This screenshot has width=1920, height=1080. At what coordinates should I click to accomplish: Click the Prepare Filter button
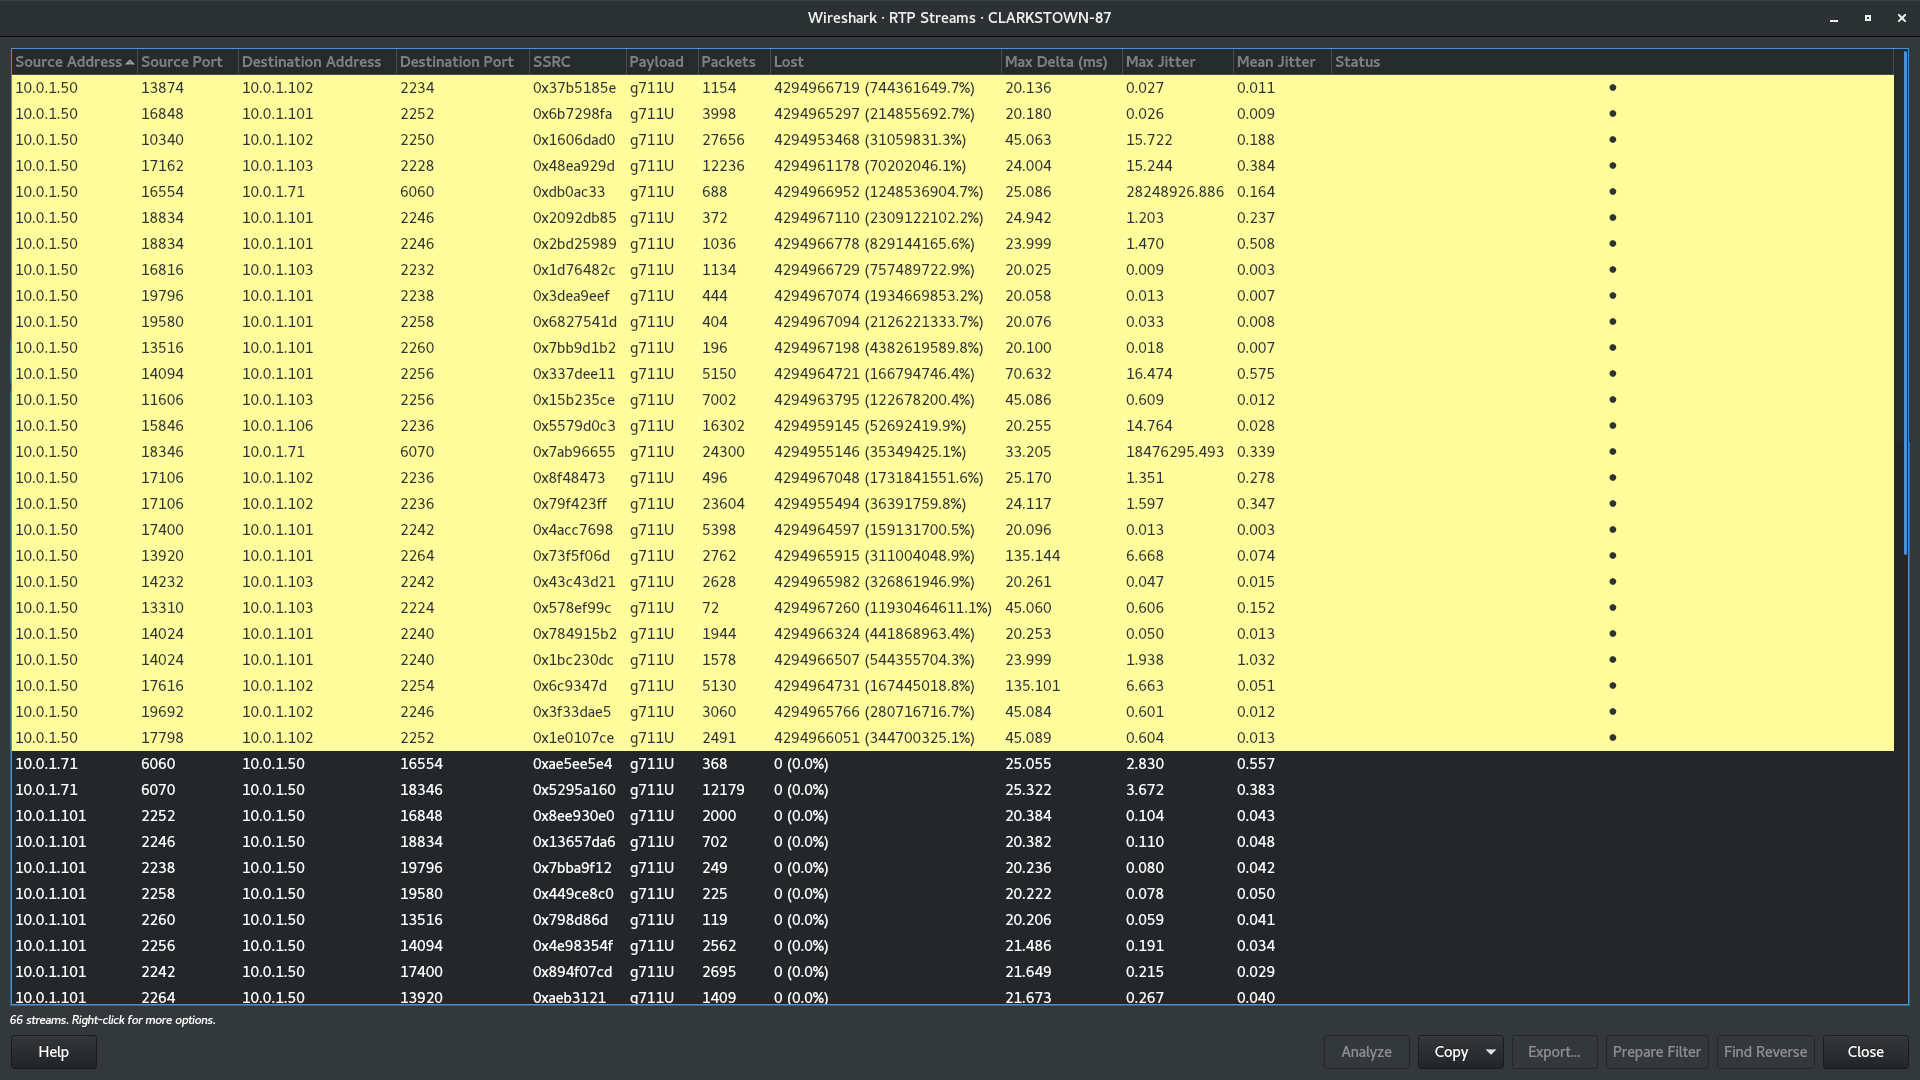coord(1656,1052)
